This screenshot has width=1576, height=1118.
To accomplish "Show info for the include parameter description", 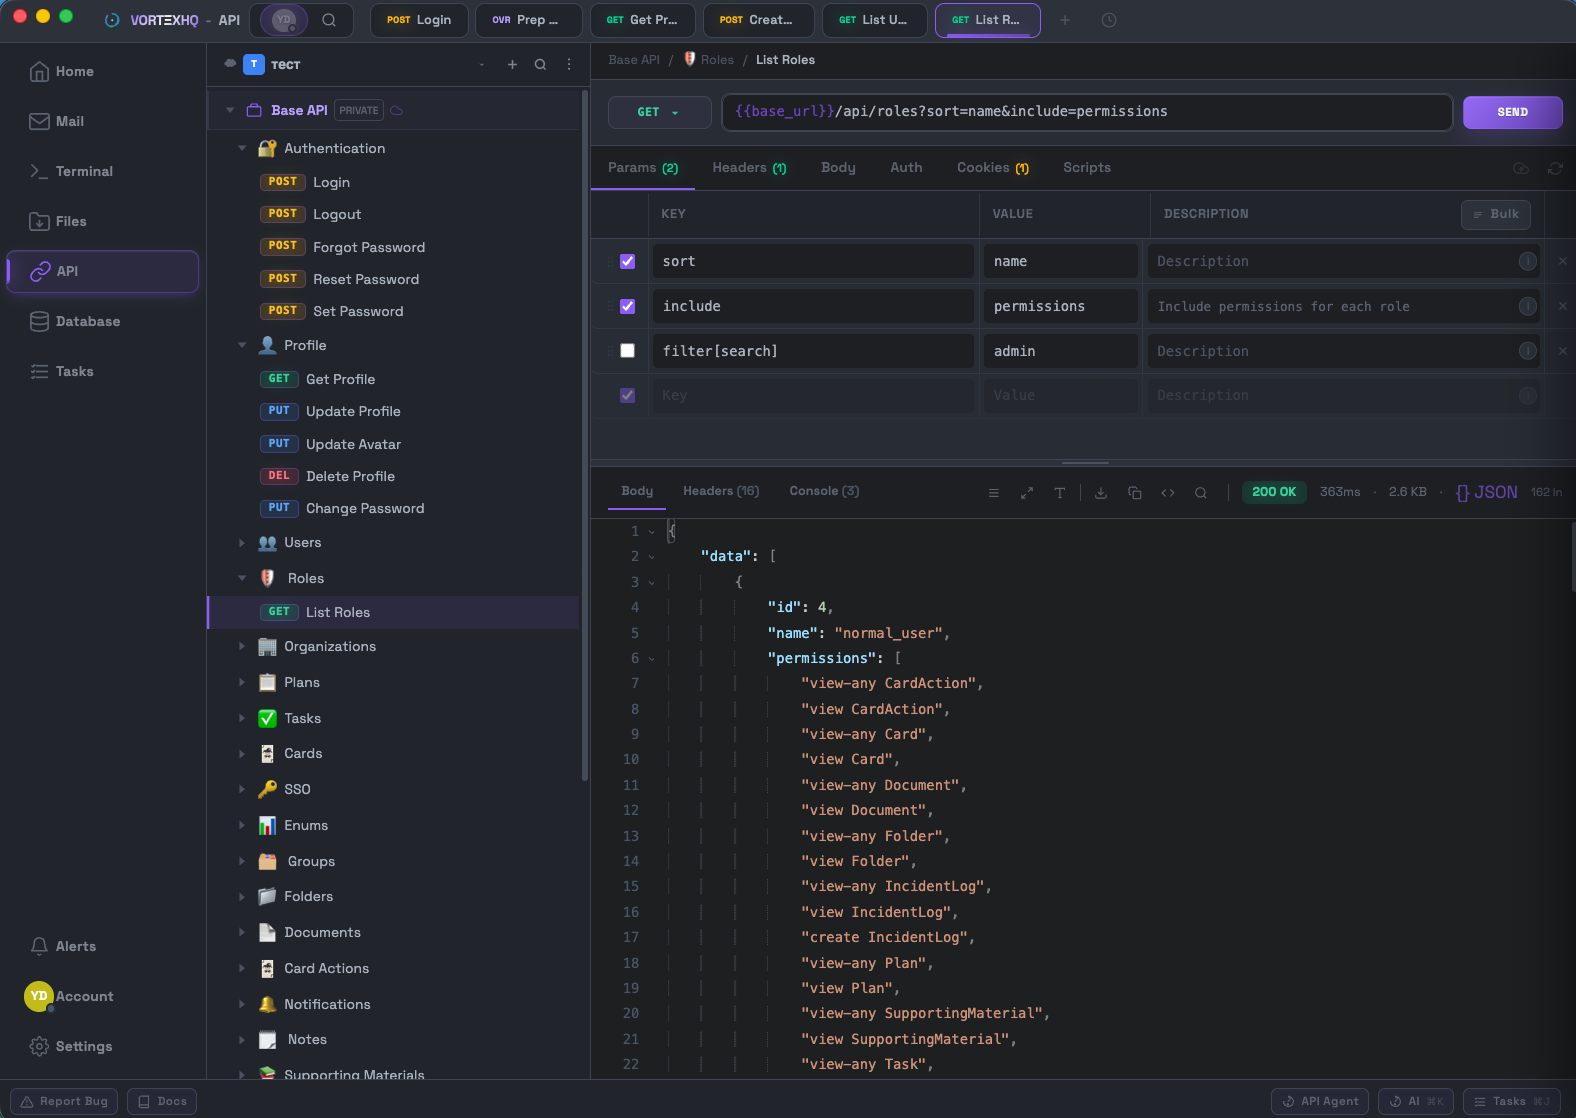I will point(1528,306).
